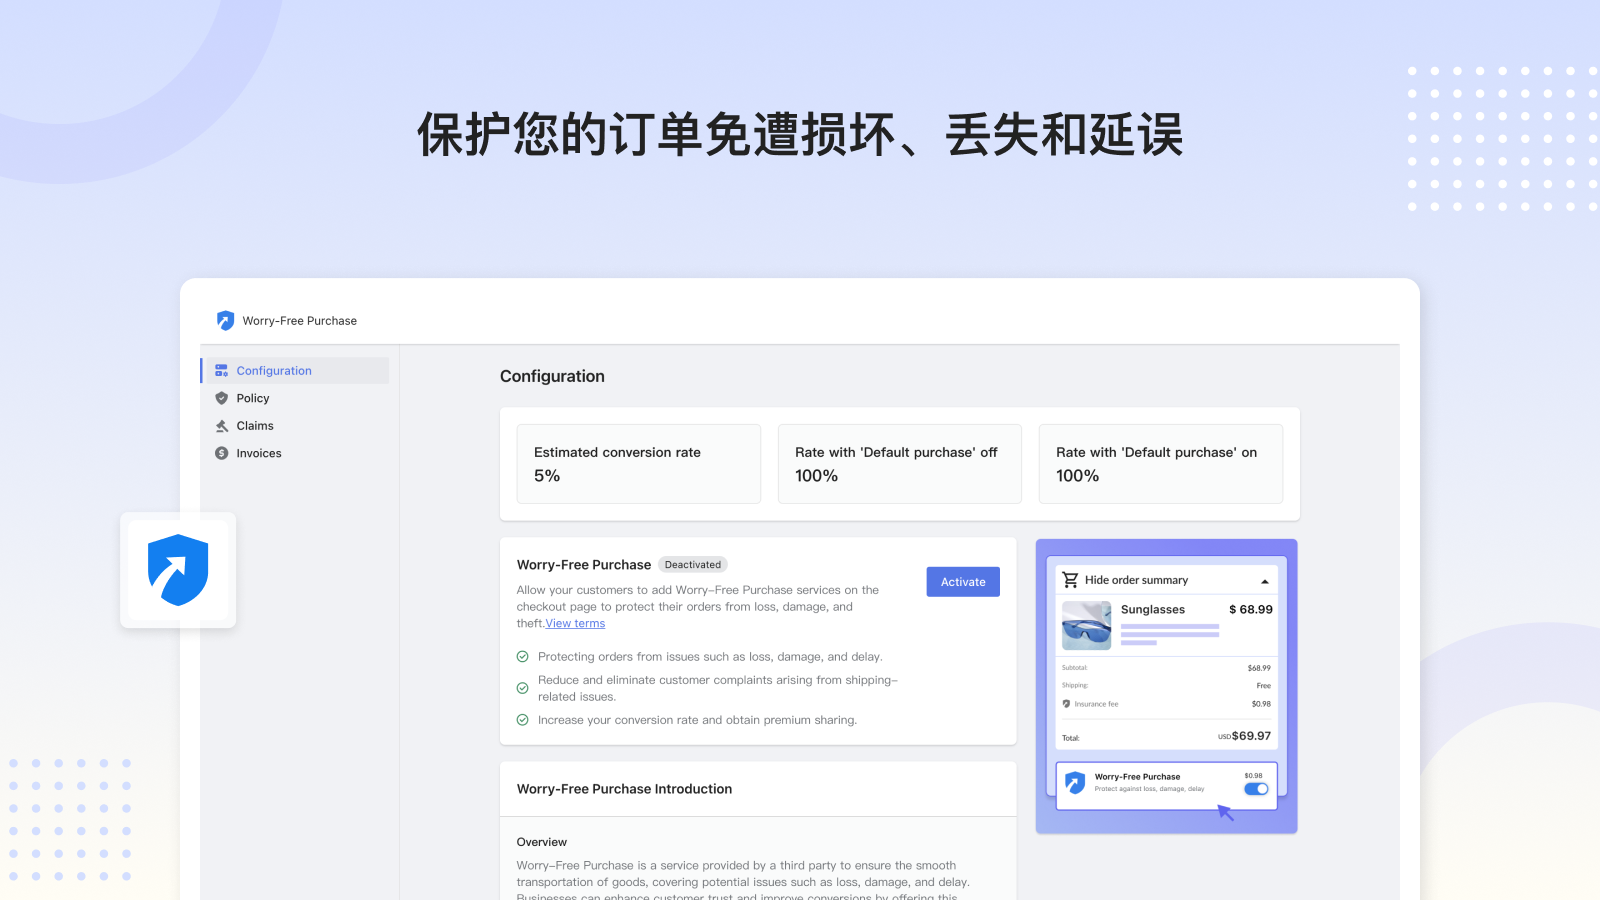Select the Configuration nav entry

pyautogui.click(x=274, y=370)
